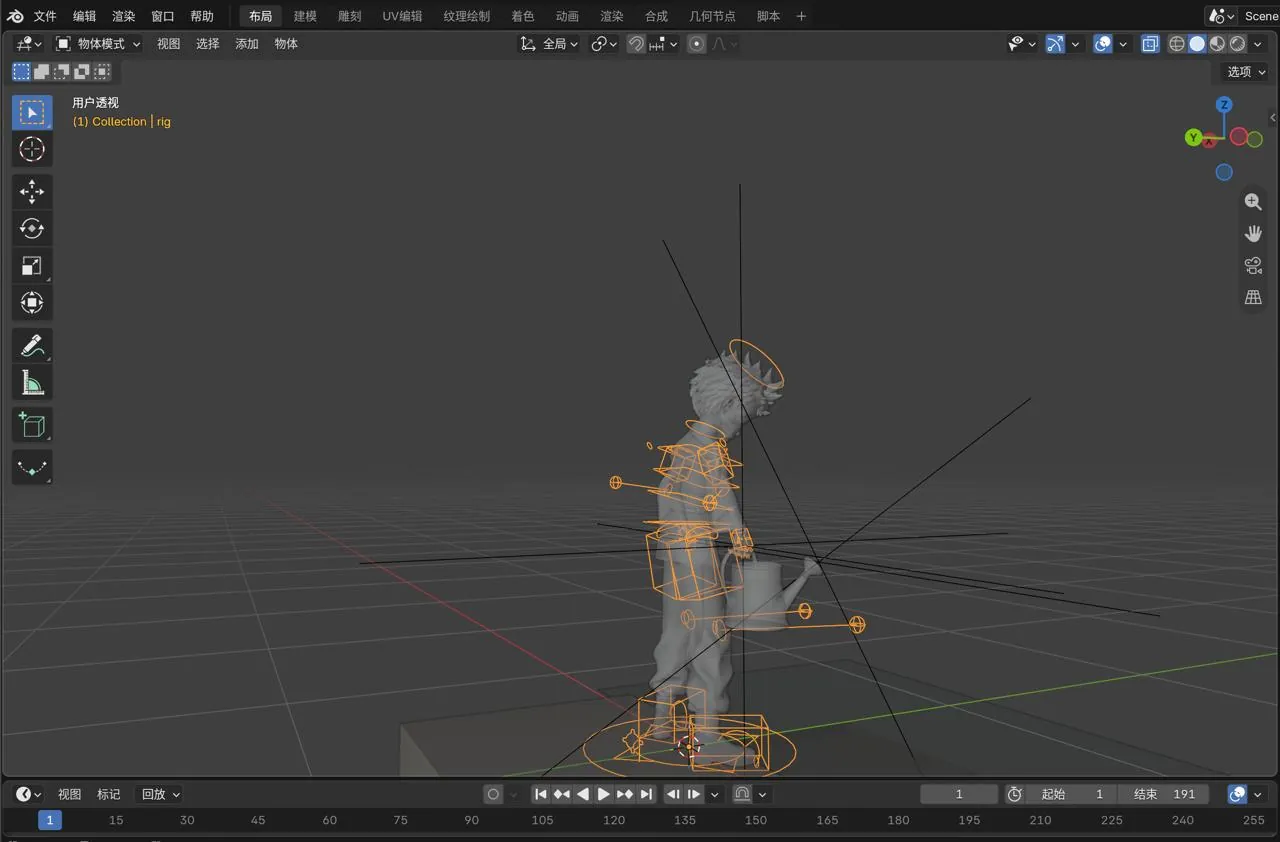Viewport: 1280px width, 842px height.
Task: Click the current frame field showing 1
Action: (959, 794)
